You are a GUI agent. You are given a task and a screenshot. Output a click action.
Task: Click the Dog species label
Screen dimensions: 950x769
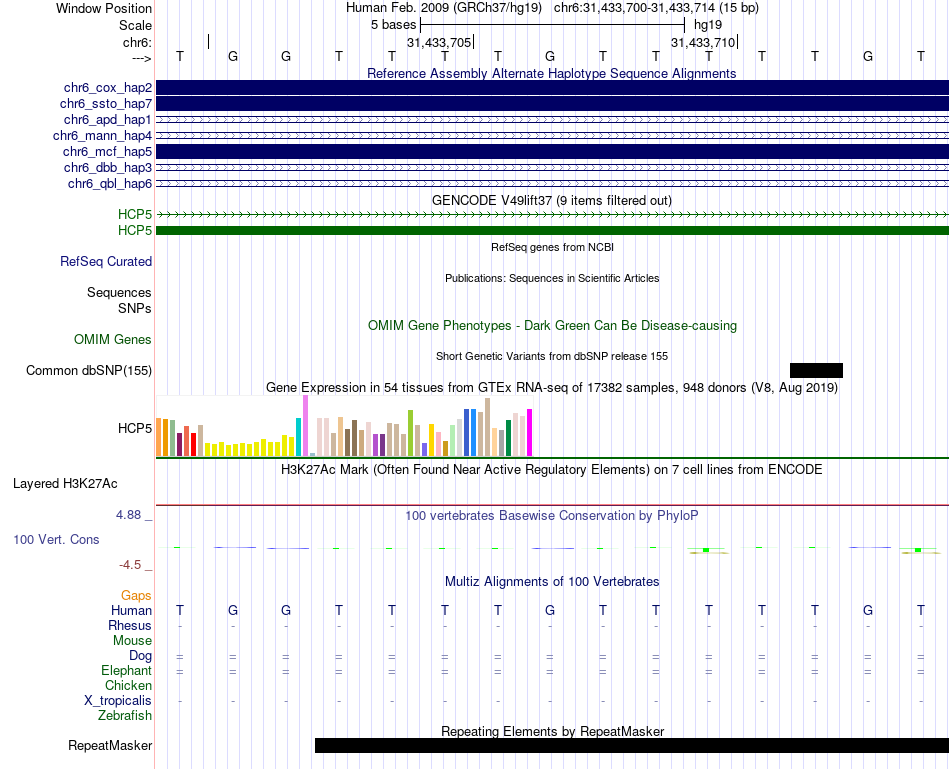140,656
